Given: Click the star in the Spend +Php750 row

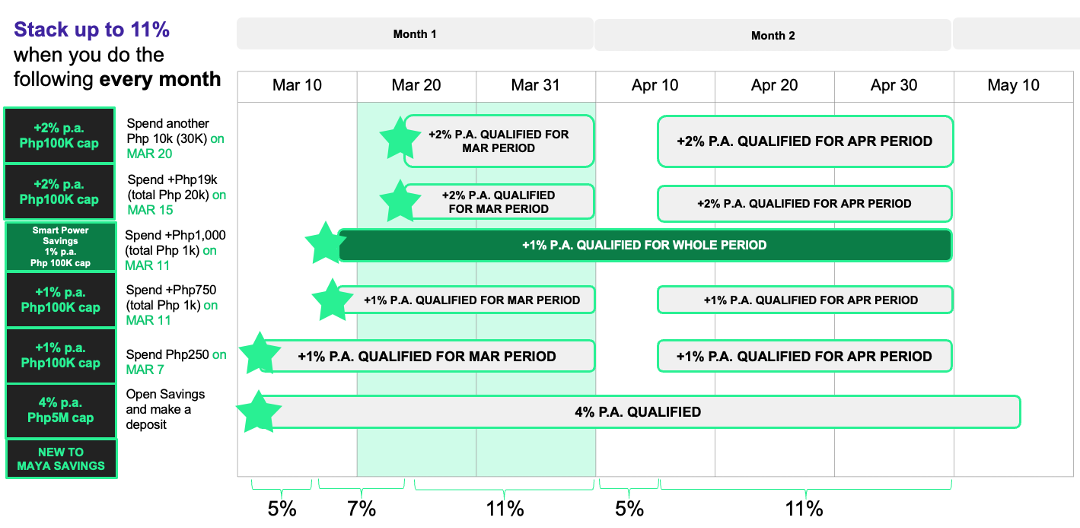Looking at the screenshot, I should (x=331, y=299).
